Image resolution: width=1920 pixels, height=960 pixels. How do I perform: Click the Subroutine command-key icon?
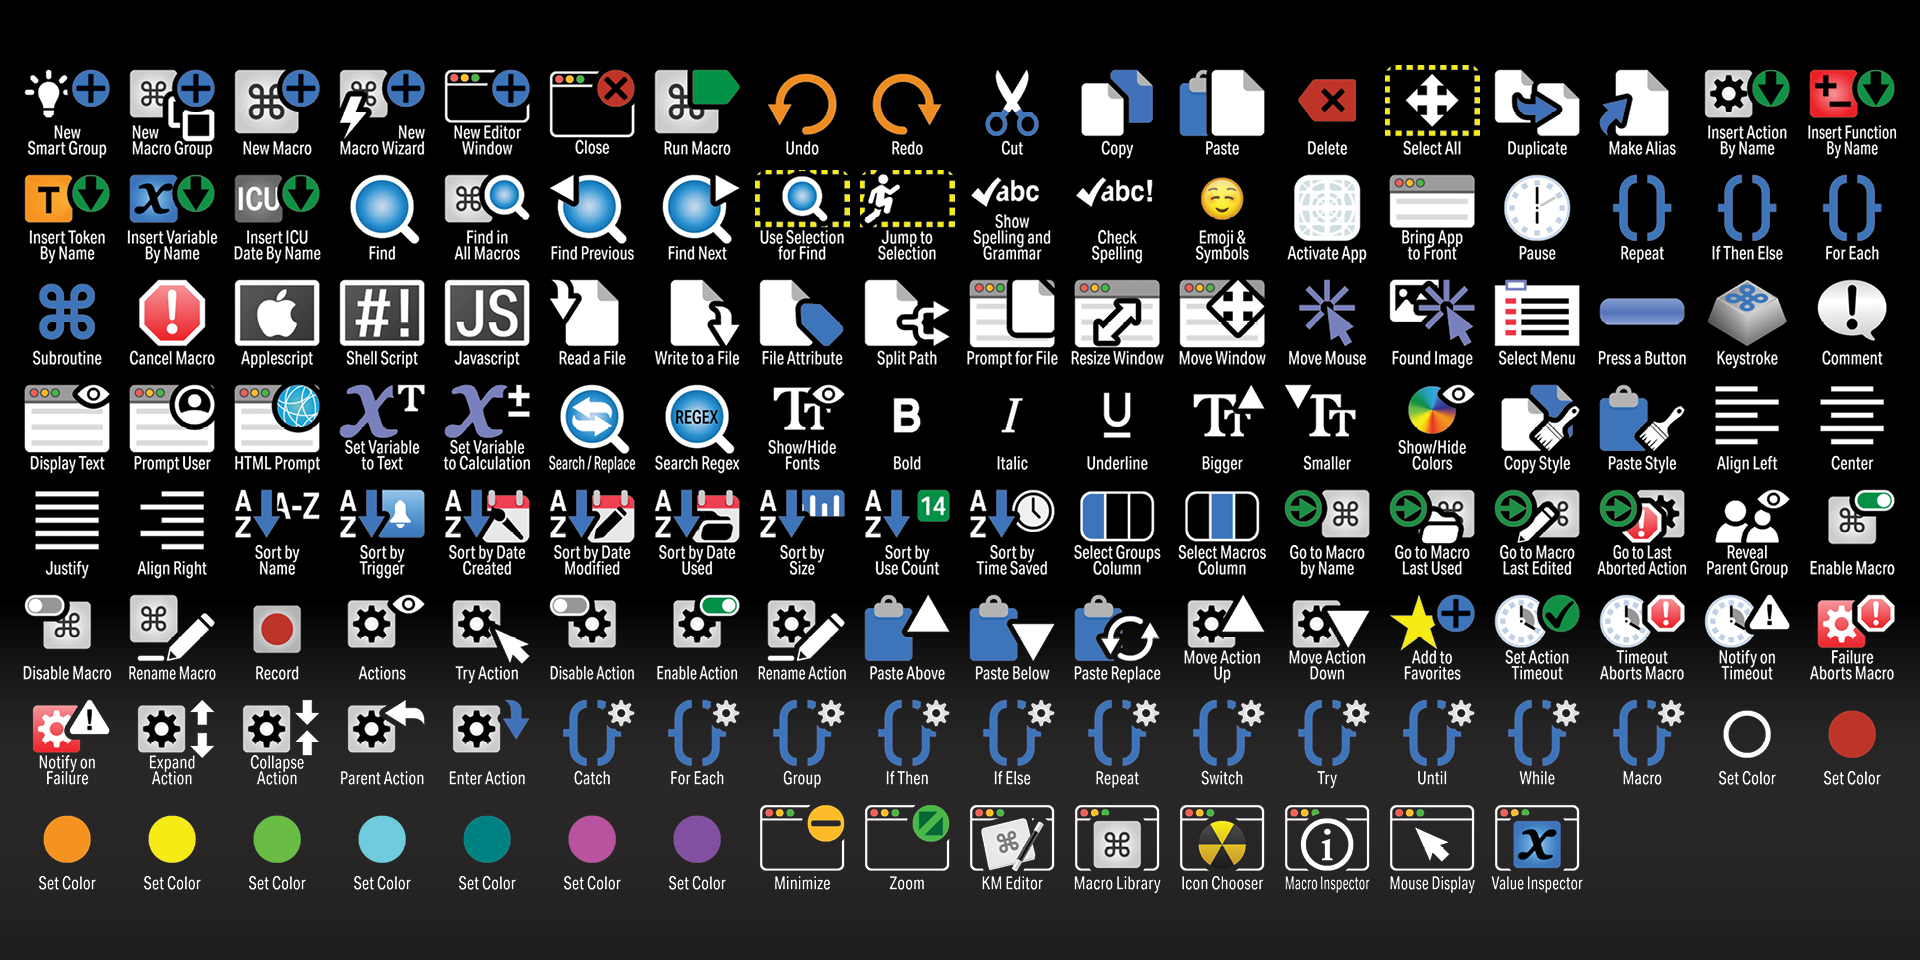67,312
